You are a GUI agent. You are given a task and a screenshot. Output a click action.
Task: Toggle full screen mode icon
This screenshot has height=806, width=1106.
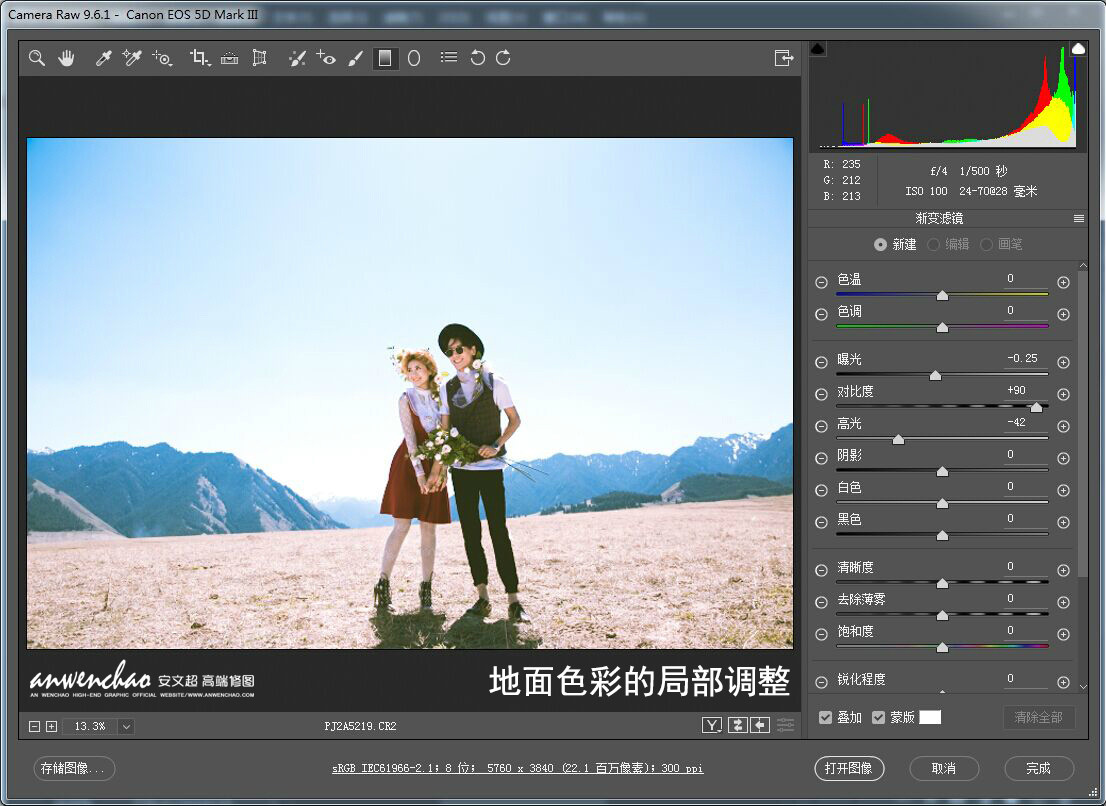pos(784,58)
